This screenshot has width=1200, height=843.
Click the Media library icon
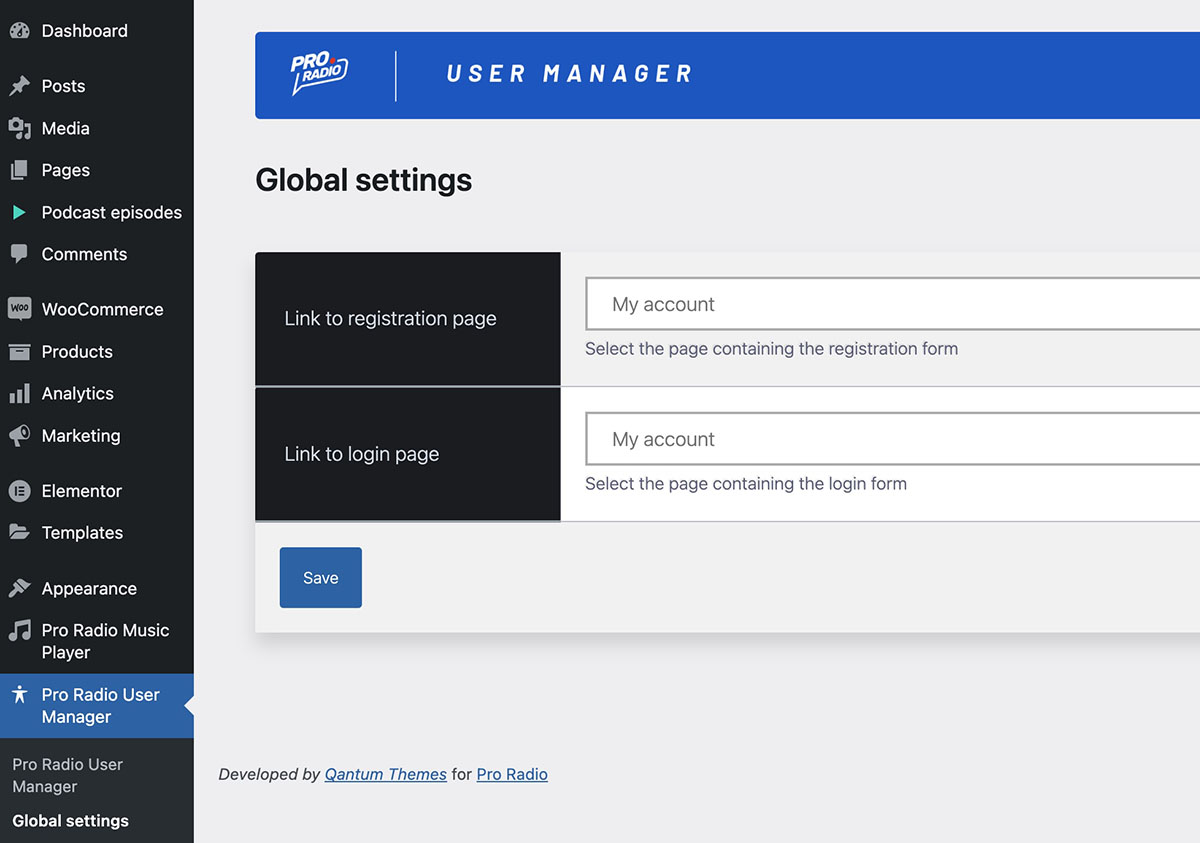pos(19,128)
